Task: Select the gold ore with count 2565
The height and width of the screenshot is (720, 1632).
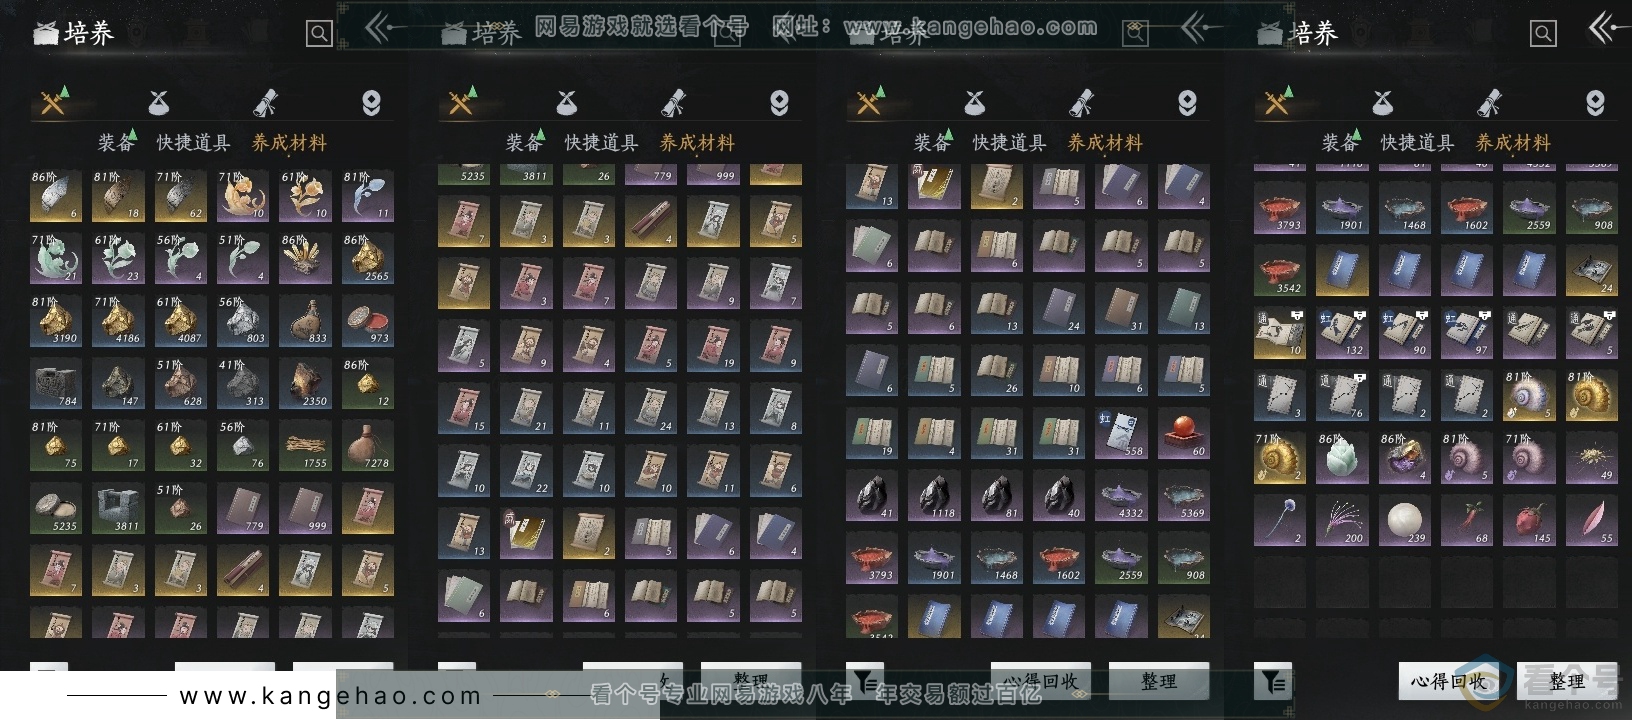Action: pyautogui.click(x=368, y=258)
